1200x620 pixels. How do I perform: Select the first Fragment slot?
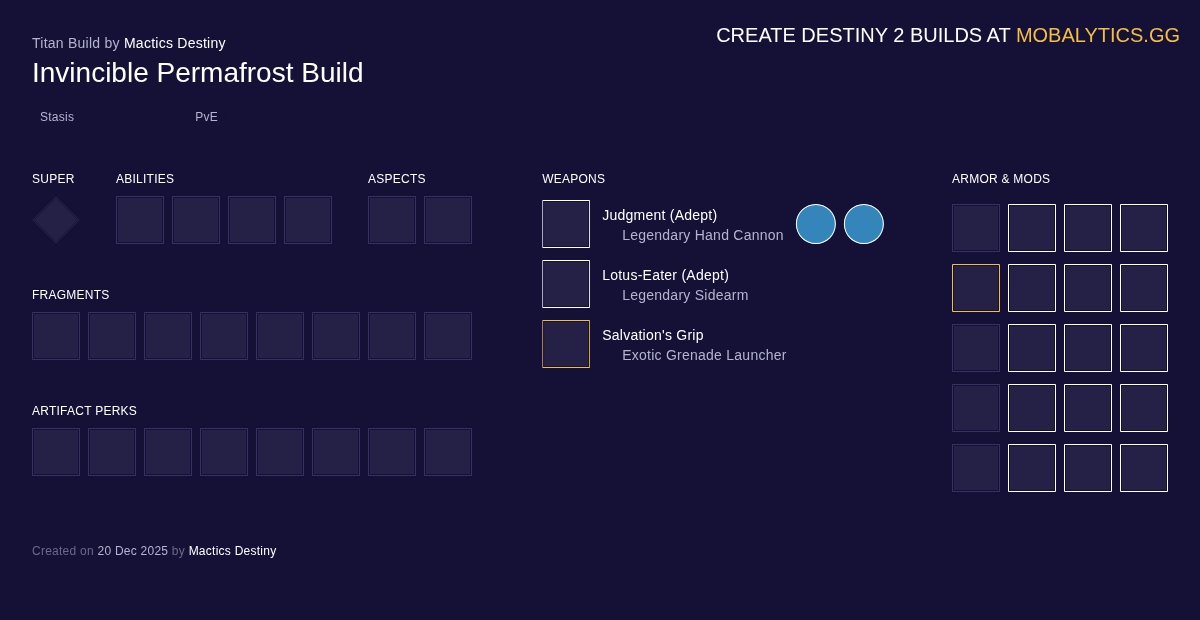56,336
